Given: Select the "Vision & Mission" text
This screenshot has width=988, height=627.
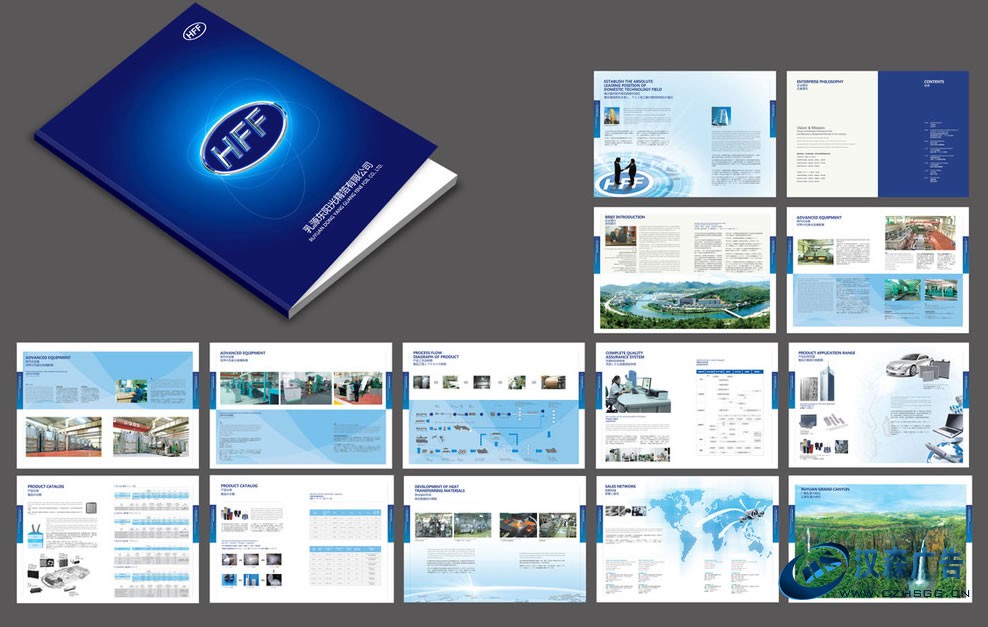Looking at the screenshot, I should tap(810, 128).
